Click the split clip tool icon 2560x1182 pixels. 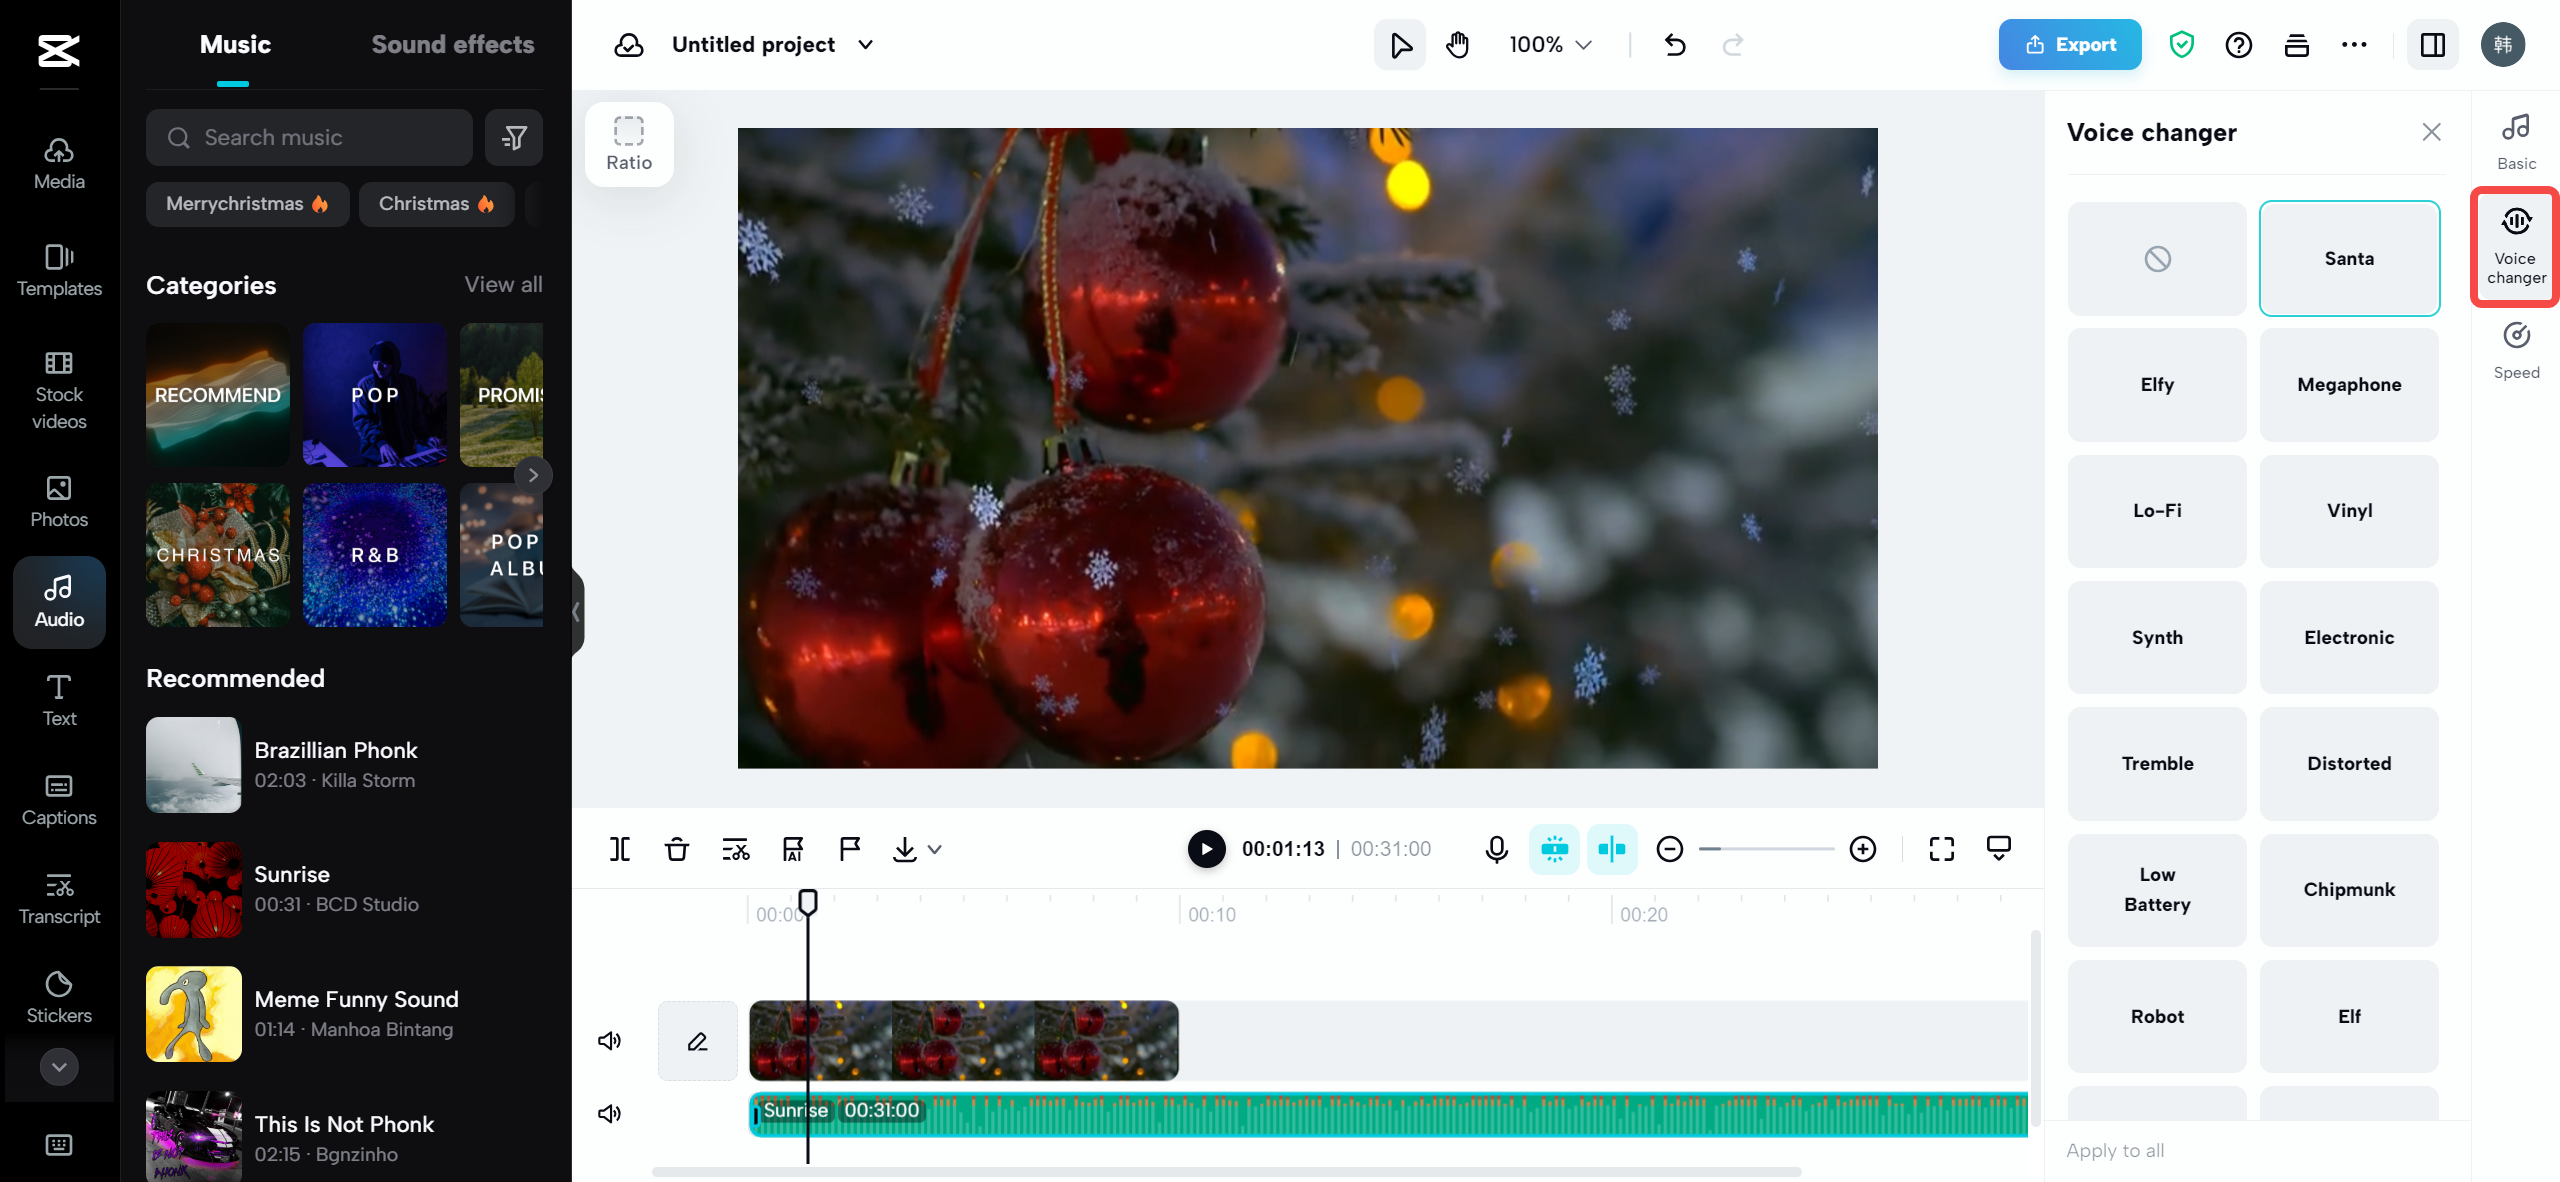[620, 849]
